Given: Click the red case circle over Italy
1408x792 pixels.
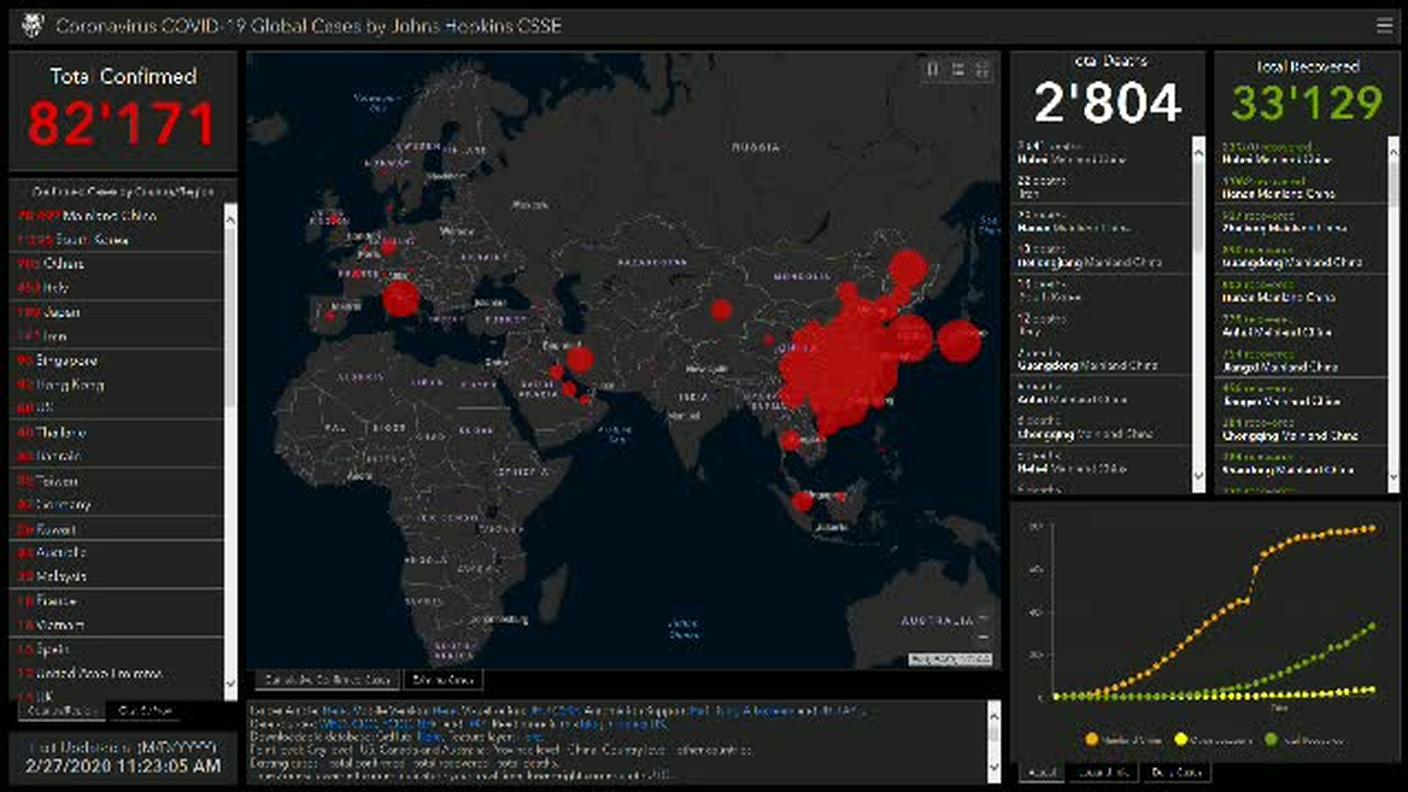Looking at the screenshot, I should click(x=400, y=298).
